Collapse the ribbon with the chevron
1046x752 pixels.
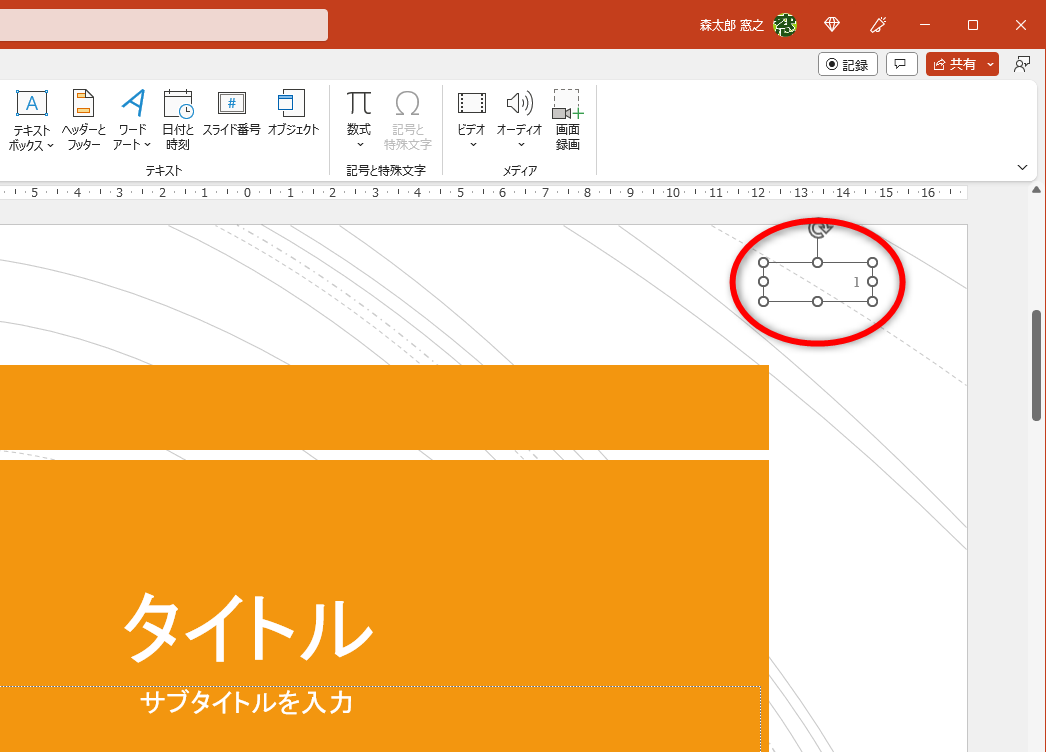point(1022,167)
